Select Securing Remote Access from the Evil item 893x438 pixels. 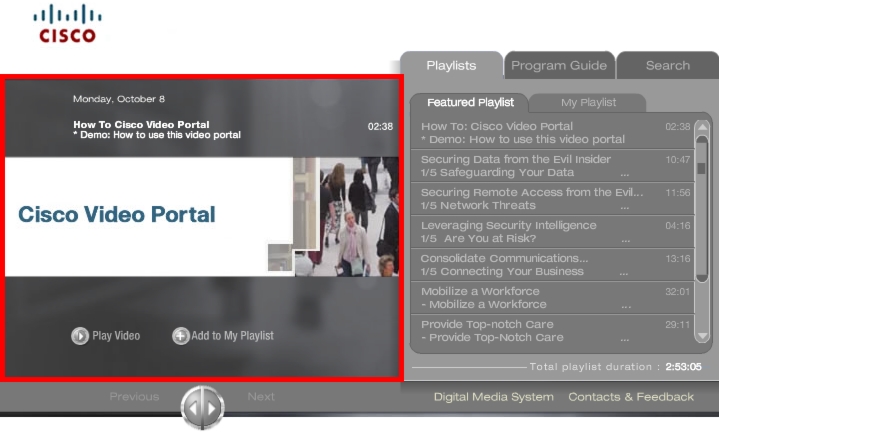point(552,199)
